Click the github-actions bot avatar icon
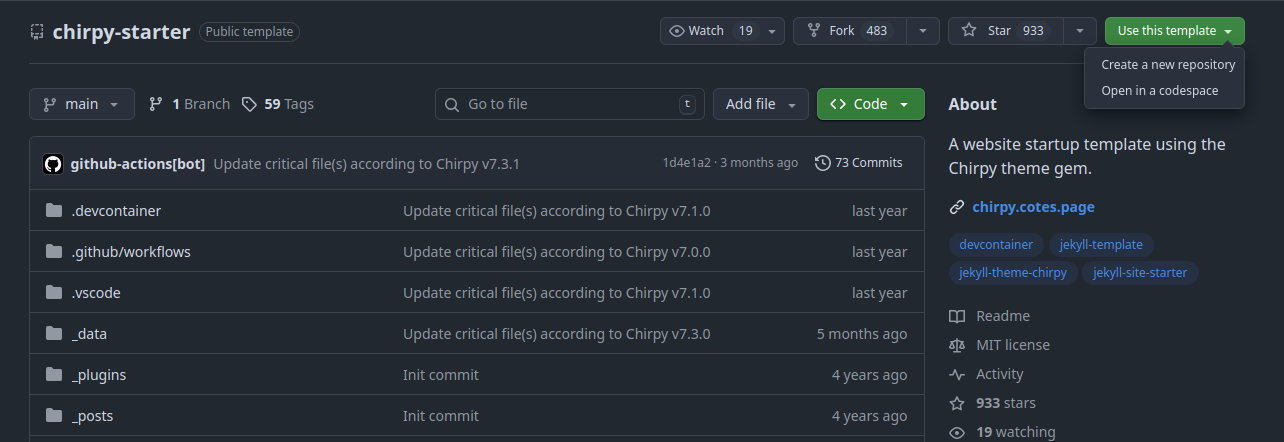The height and width of the screenshot is (442, 1284). coord(53,163)
